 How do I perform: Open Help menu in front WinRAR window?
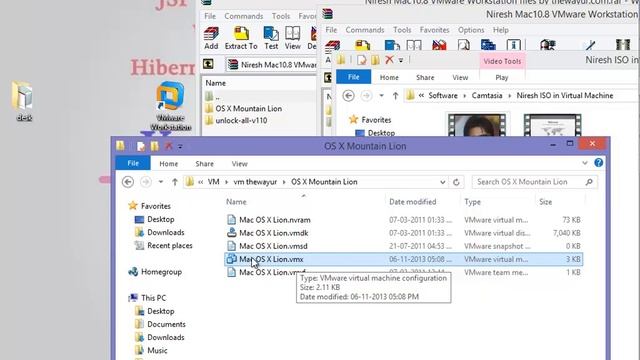click(500, 30)
